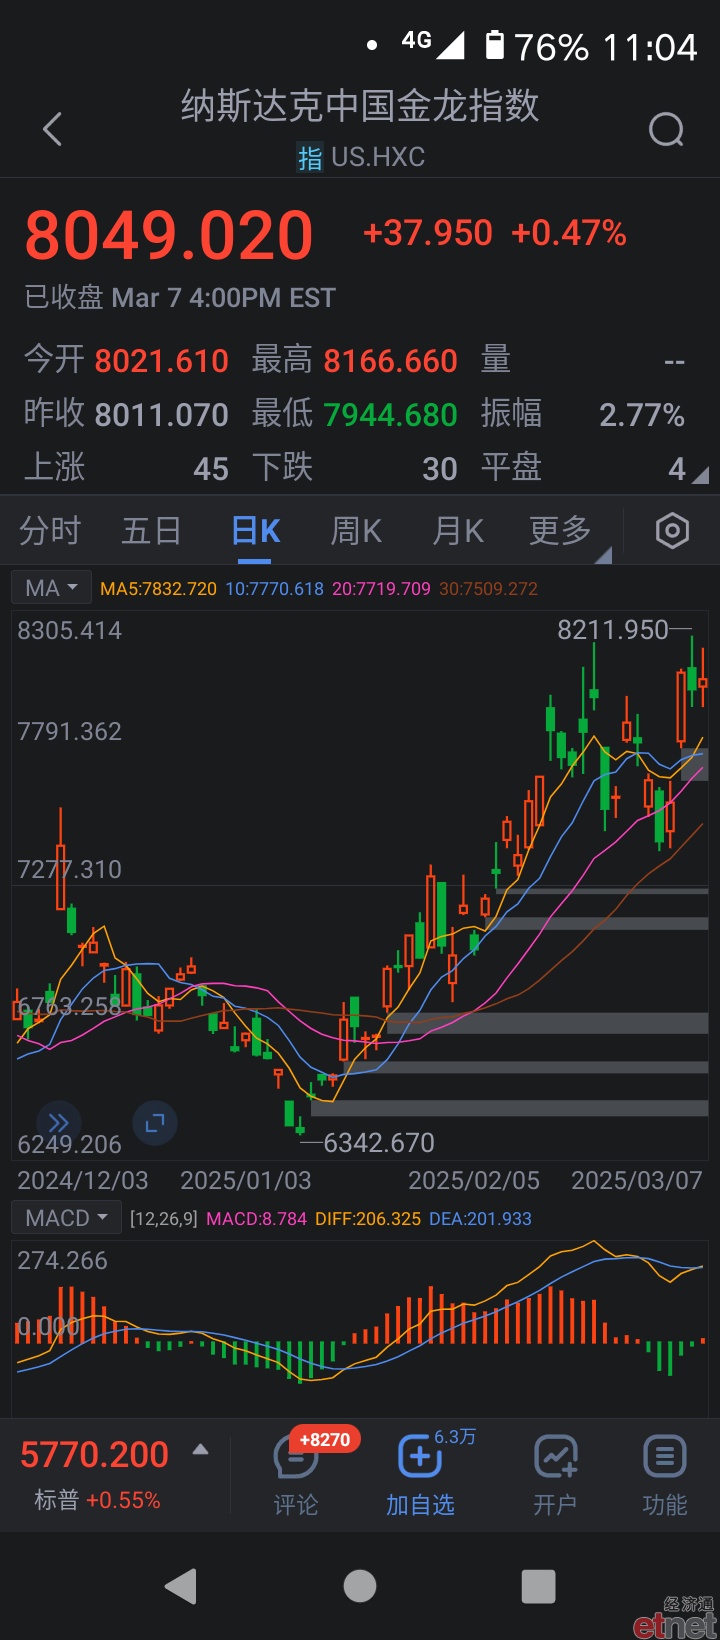Image resolution: width=720 pixels, height=1640 pixels.
Task: Tap the 4G signal status icon
Action: (x=432, y=43)
